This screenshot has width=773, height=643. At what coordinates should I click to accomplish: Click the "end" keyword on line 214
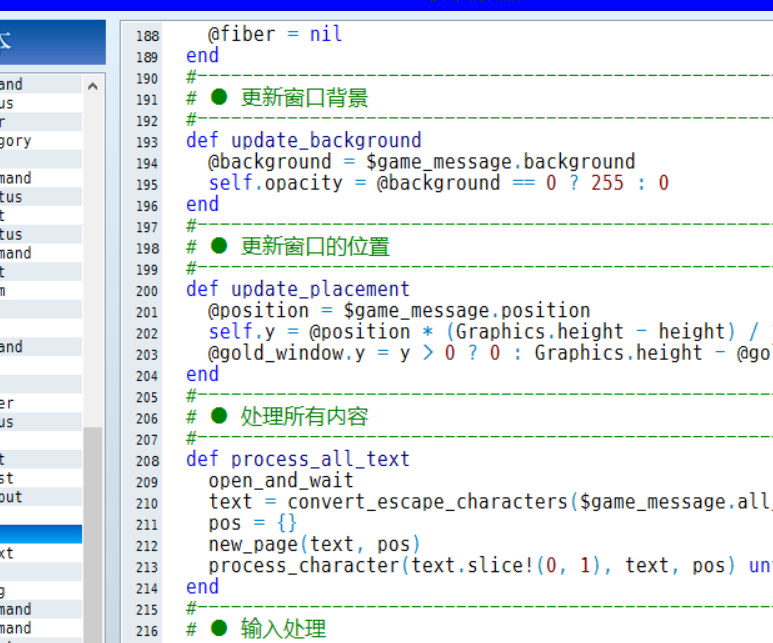(202, 586)
